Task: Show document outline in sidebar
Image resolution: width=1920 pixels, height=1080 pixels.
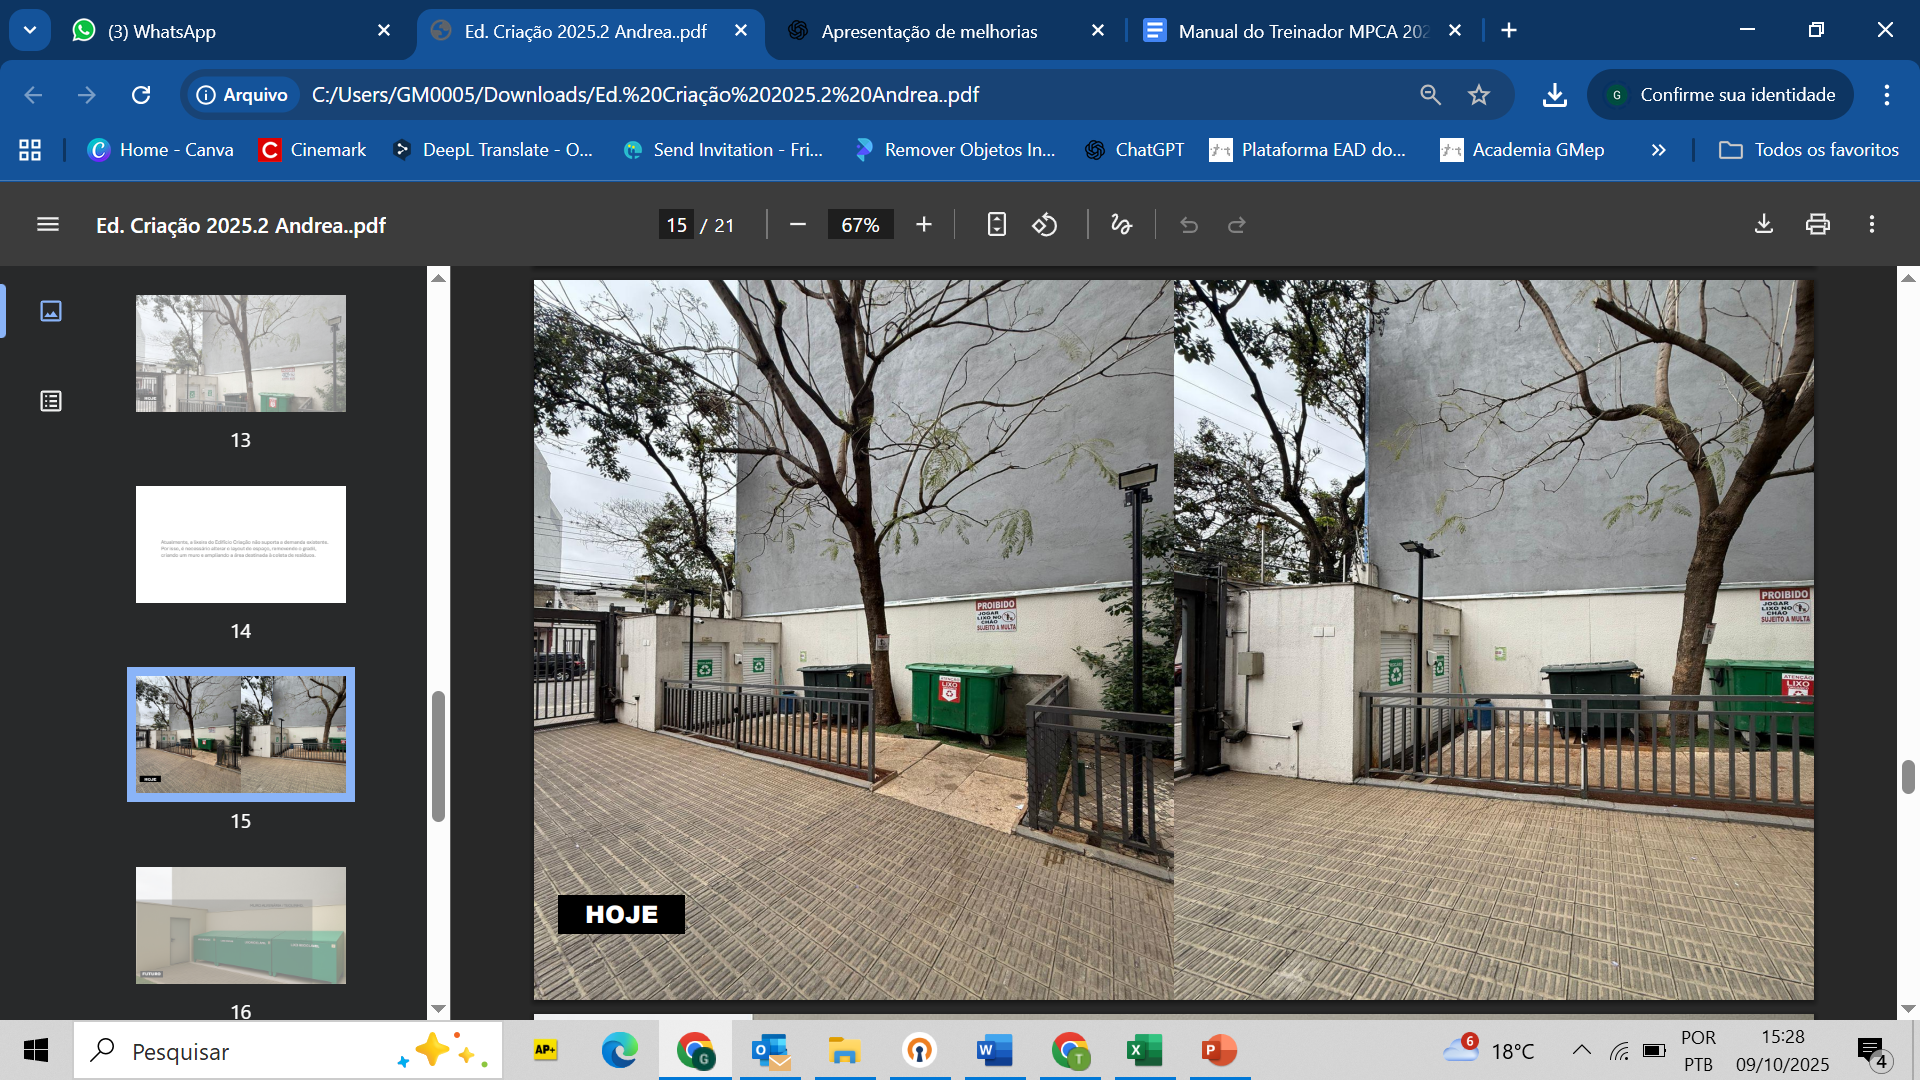Action: [x=51, y=401]
